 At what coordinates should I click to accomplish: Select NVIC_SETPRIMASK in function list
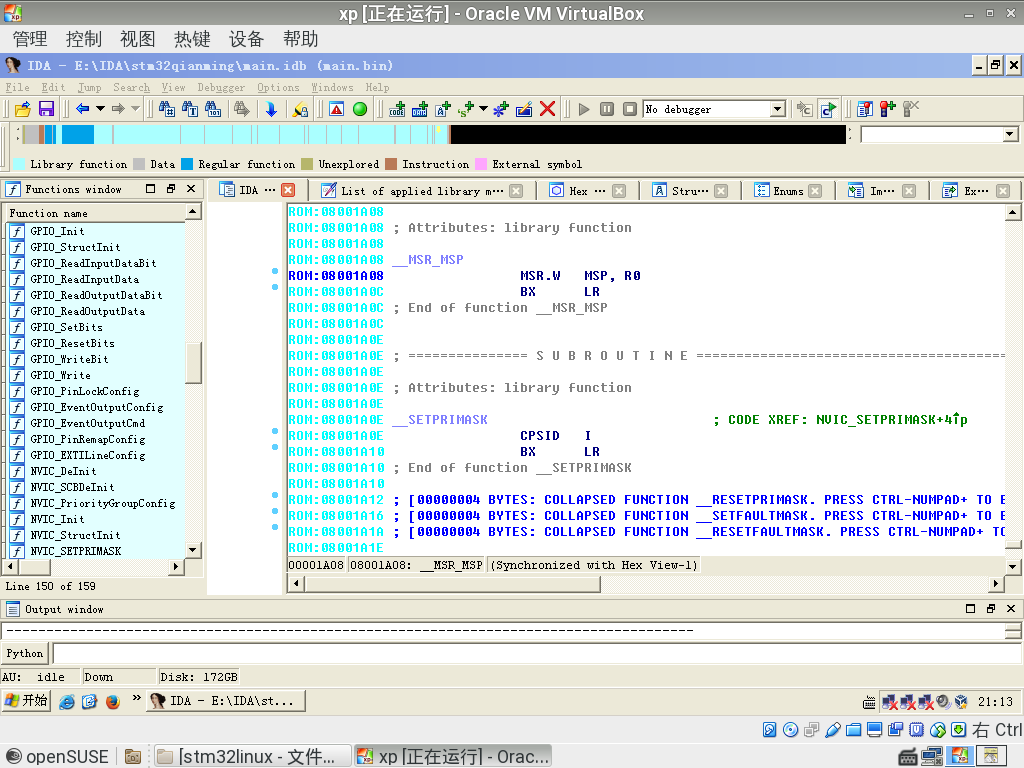(x=76, y=551)
